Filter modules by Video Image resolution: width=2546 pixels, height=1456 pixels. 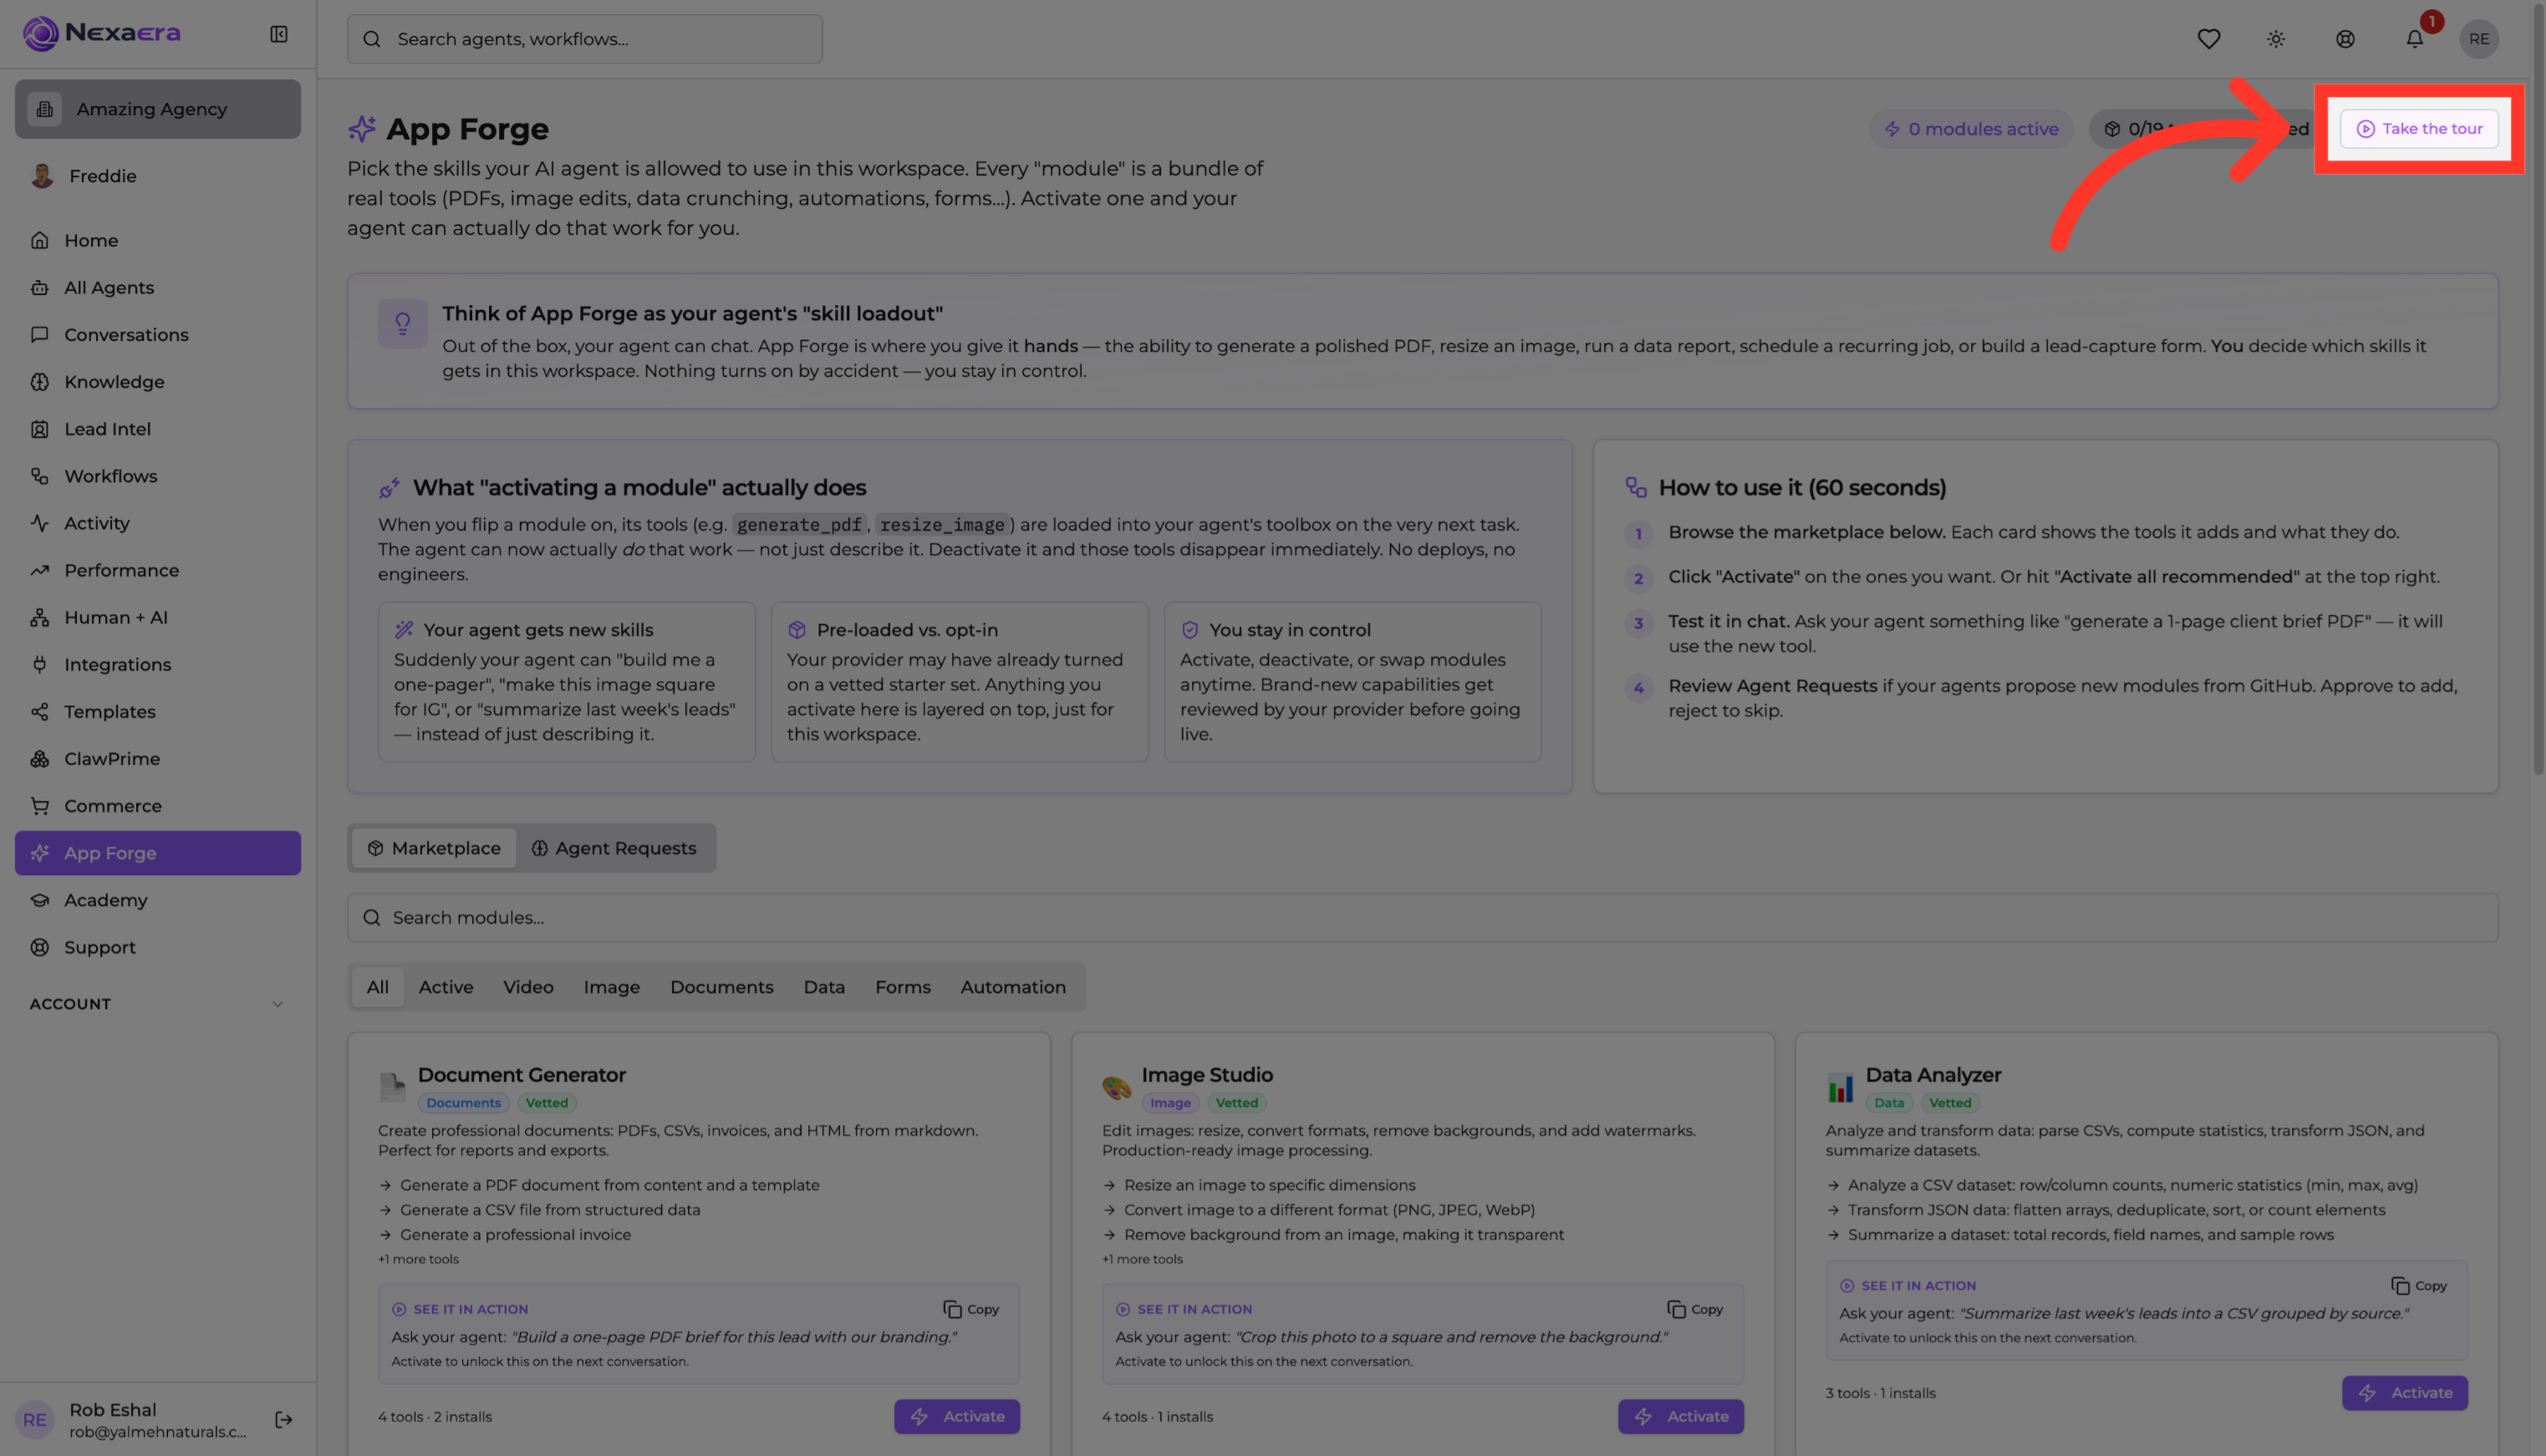tap(528, 987)
